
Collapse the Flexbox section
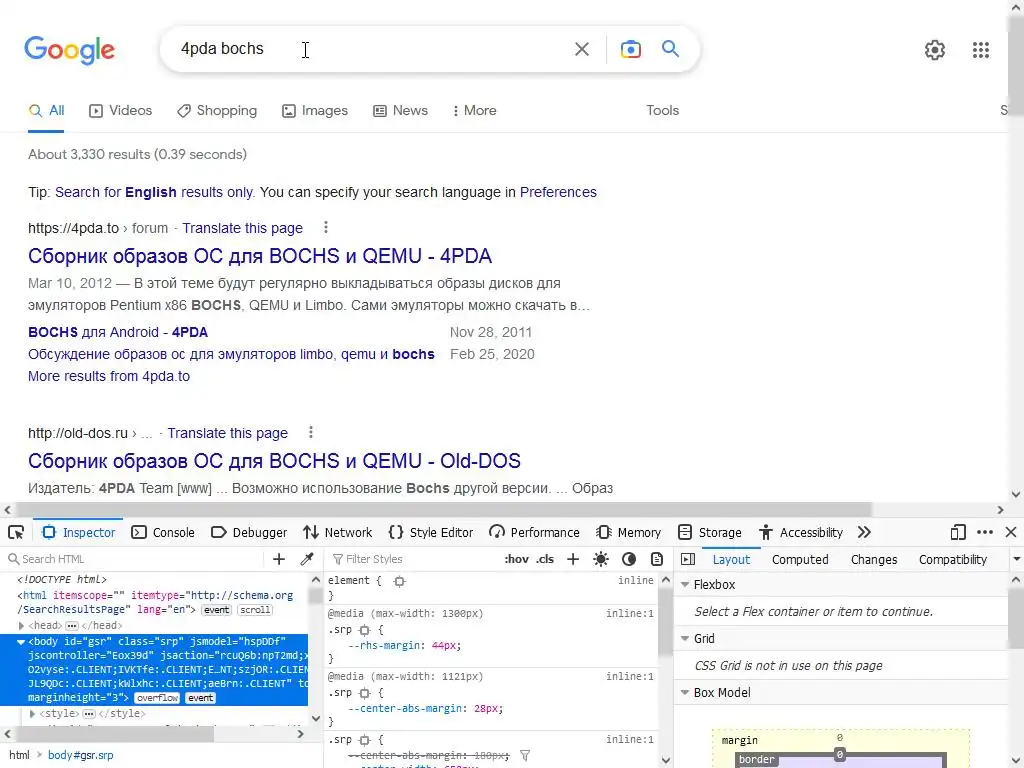(x=685, y=584)
